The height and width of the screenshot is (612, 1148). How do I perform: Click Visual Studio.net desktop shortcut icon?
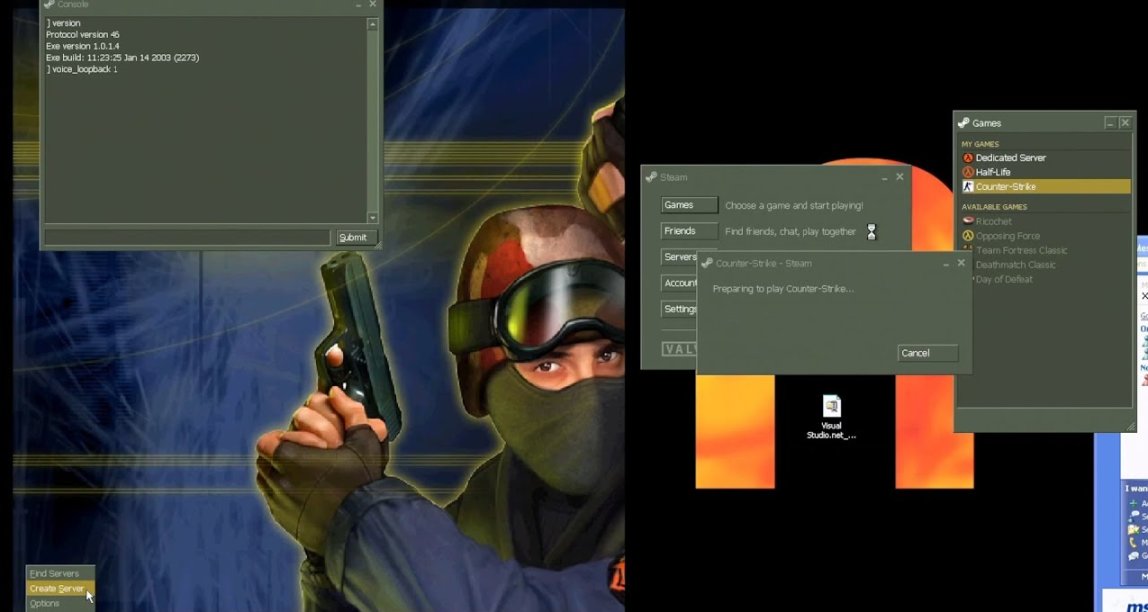pos(831,406)
